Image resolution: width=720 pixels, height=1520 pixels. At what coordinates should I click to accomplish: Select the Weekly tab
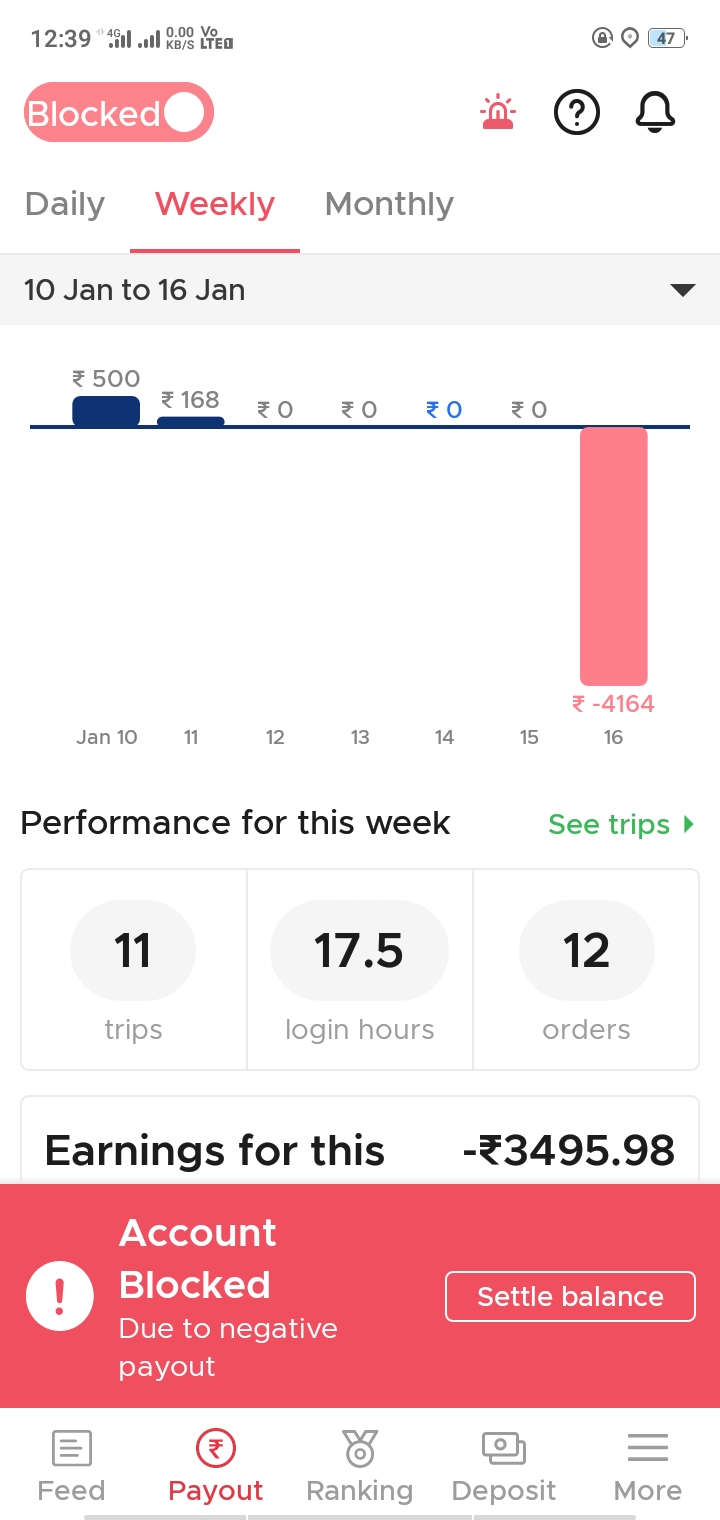pyautogui.click(x=215, y=204)
